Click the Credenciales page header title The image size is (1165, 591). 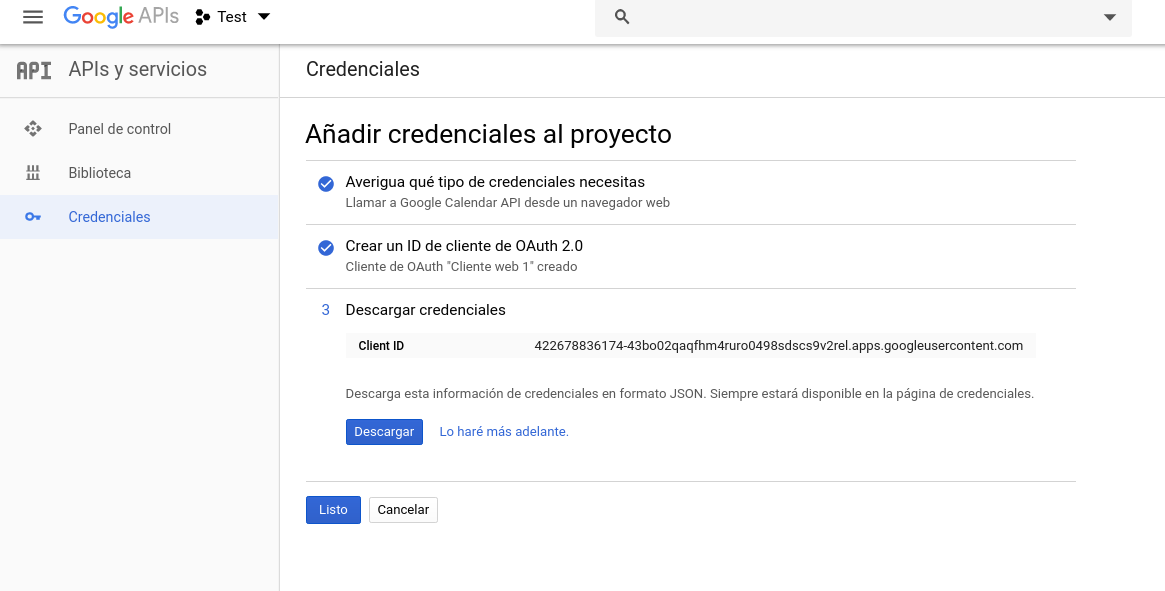click(363, 69)
